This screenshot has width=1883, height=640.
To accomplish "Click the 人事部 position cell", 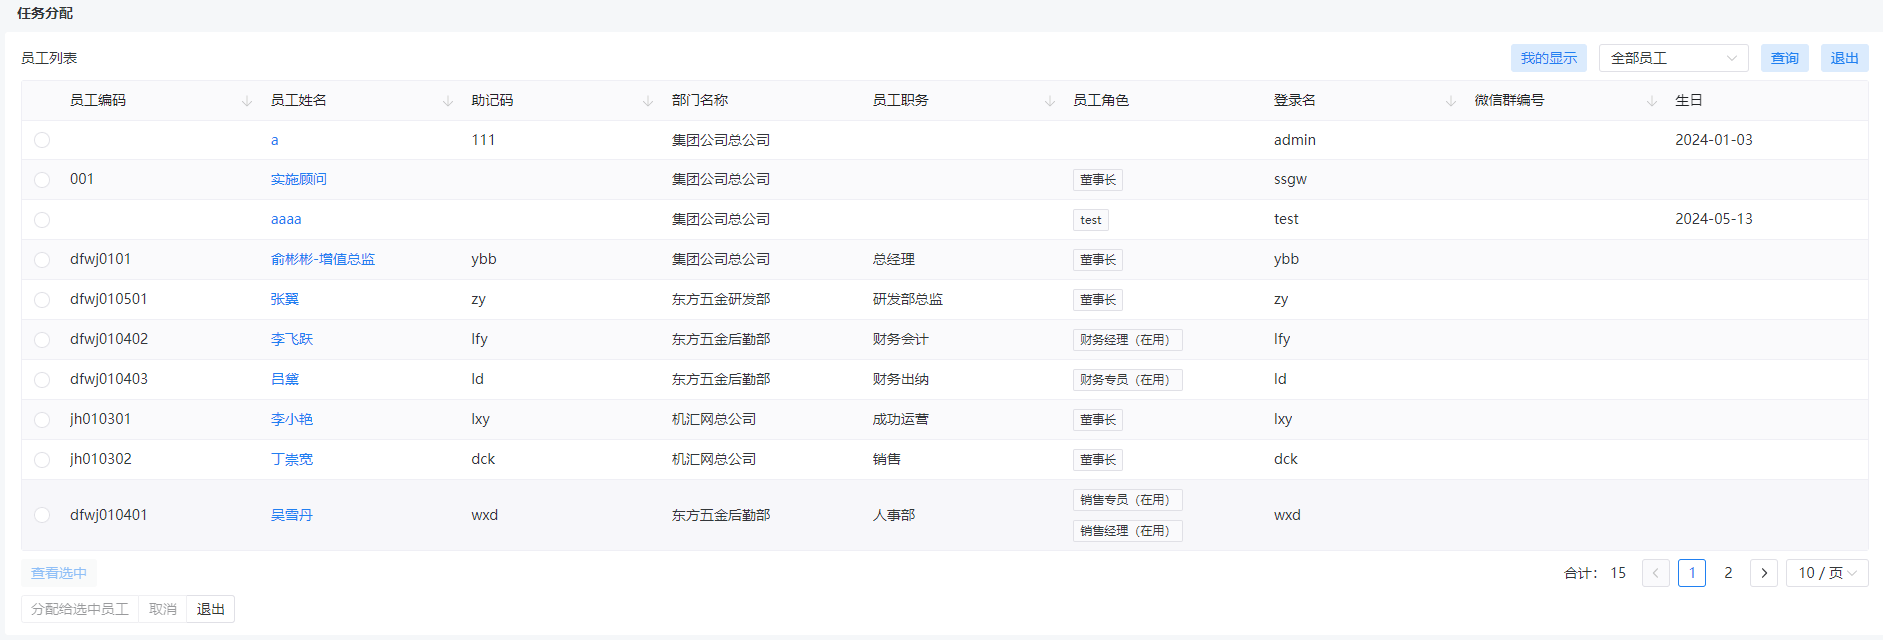I will [894, 515].
